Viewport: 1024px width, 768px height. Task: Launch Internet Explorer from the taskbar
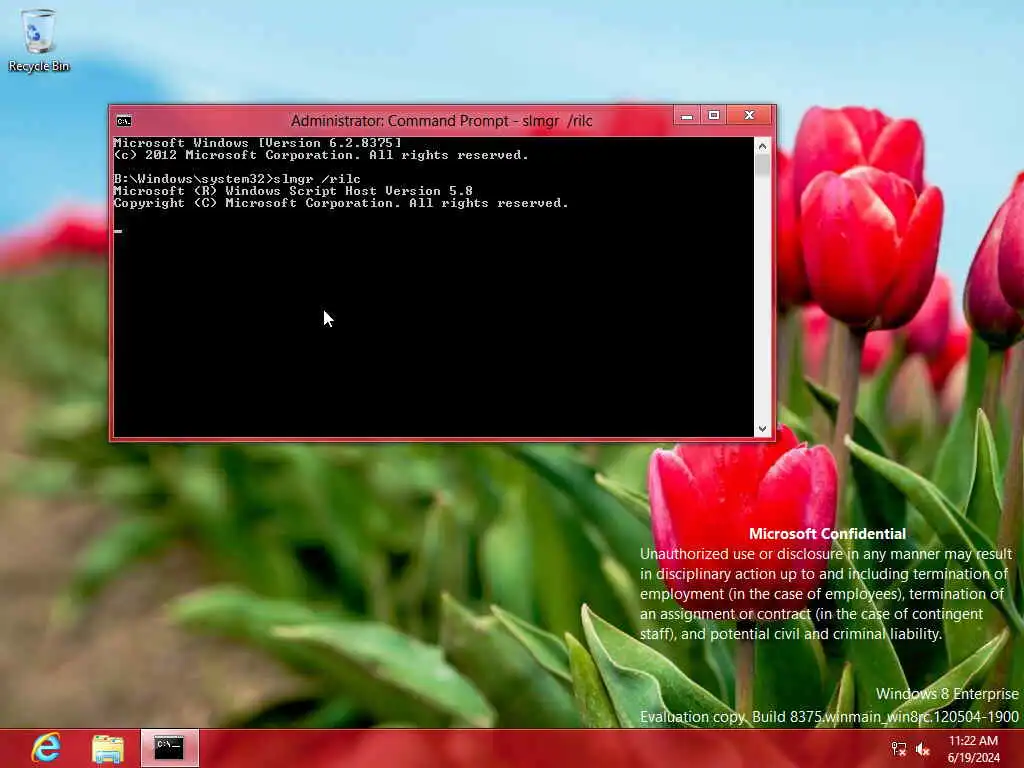[x=46, y=748]
